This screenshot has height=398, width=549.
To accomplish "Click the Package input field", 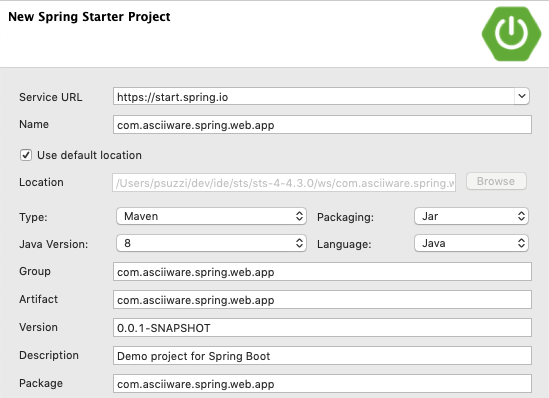I will point(322,384).
